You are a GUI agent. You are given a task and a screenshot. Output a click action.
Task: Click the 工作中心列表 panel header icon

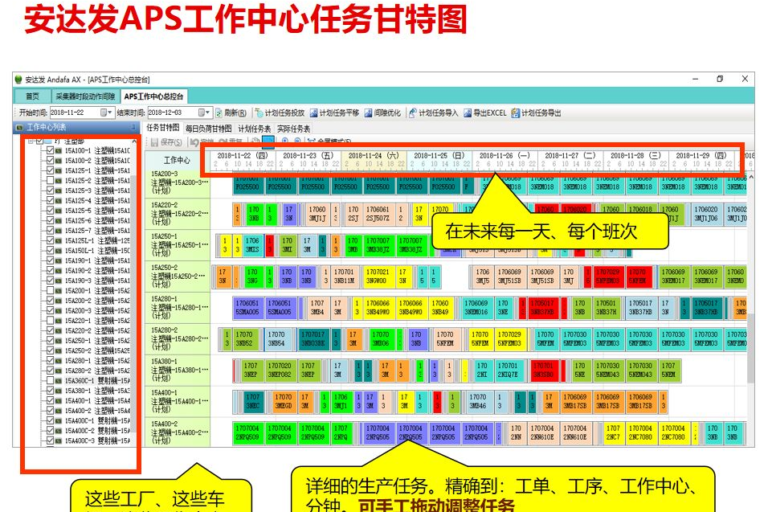pyautogui.click(x=20, y=127)
